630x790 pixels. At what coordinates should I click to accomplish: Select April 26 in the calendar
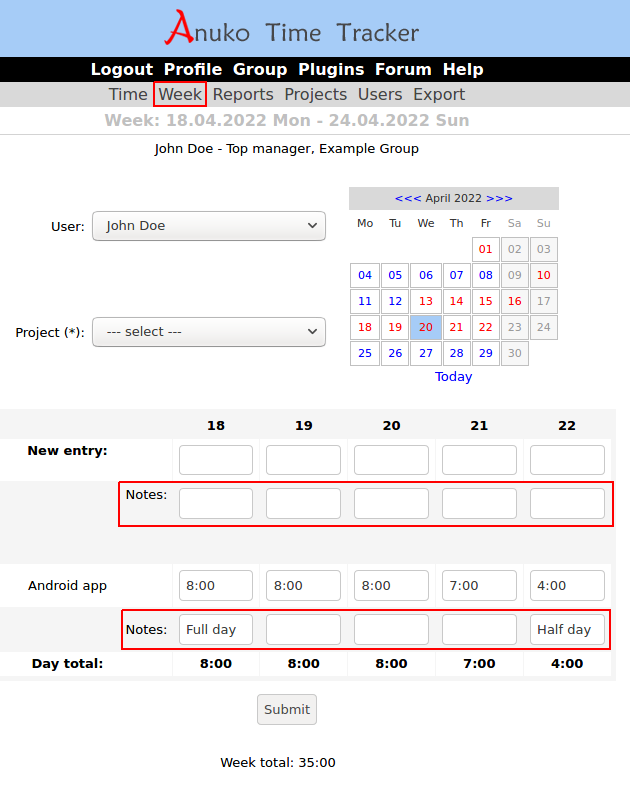(395, 353)
